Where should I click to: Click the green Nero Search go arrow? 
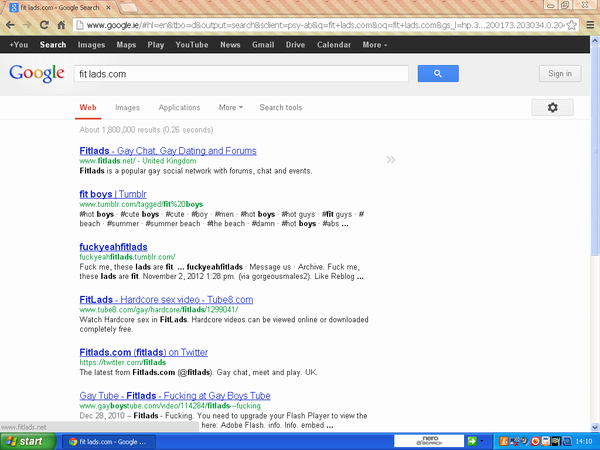click(472, 442)
